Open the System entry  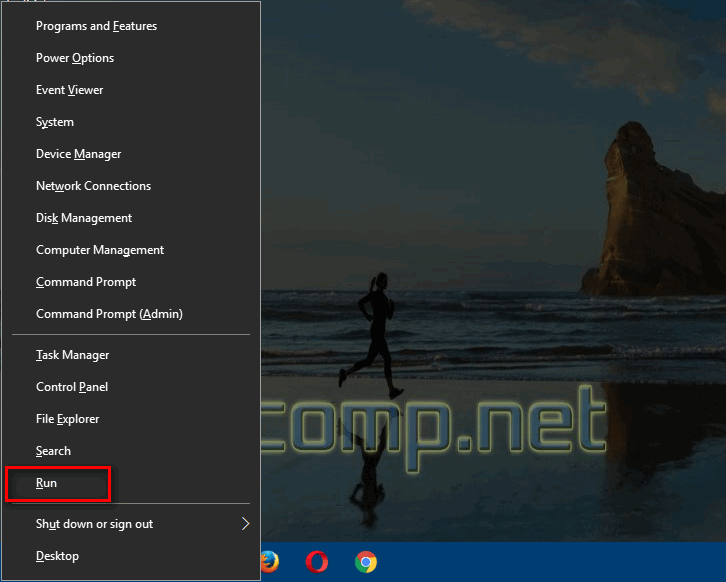click(131, 122)
